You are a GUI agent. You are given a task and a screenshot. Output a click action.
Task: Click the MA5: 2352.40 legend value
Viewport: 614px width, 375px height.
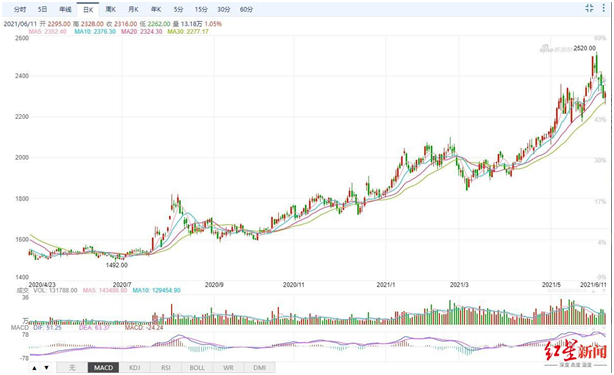click(47, 31)
